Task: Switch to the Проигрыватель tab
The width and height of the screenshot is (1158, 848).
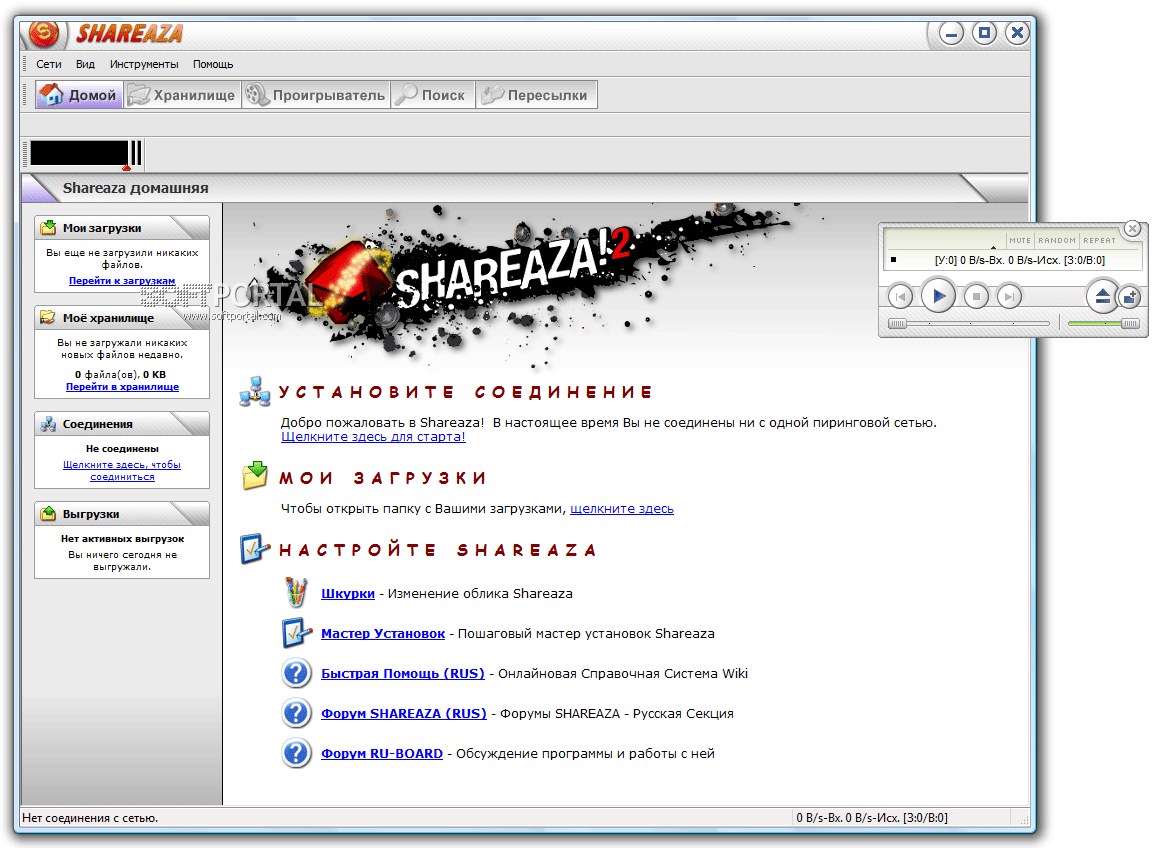Action: tap(316, 95)
